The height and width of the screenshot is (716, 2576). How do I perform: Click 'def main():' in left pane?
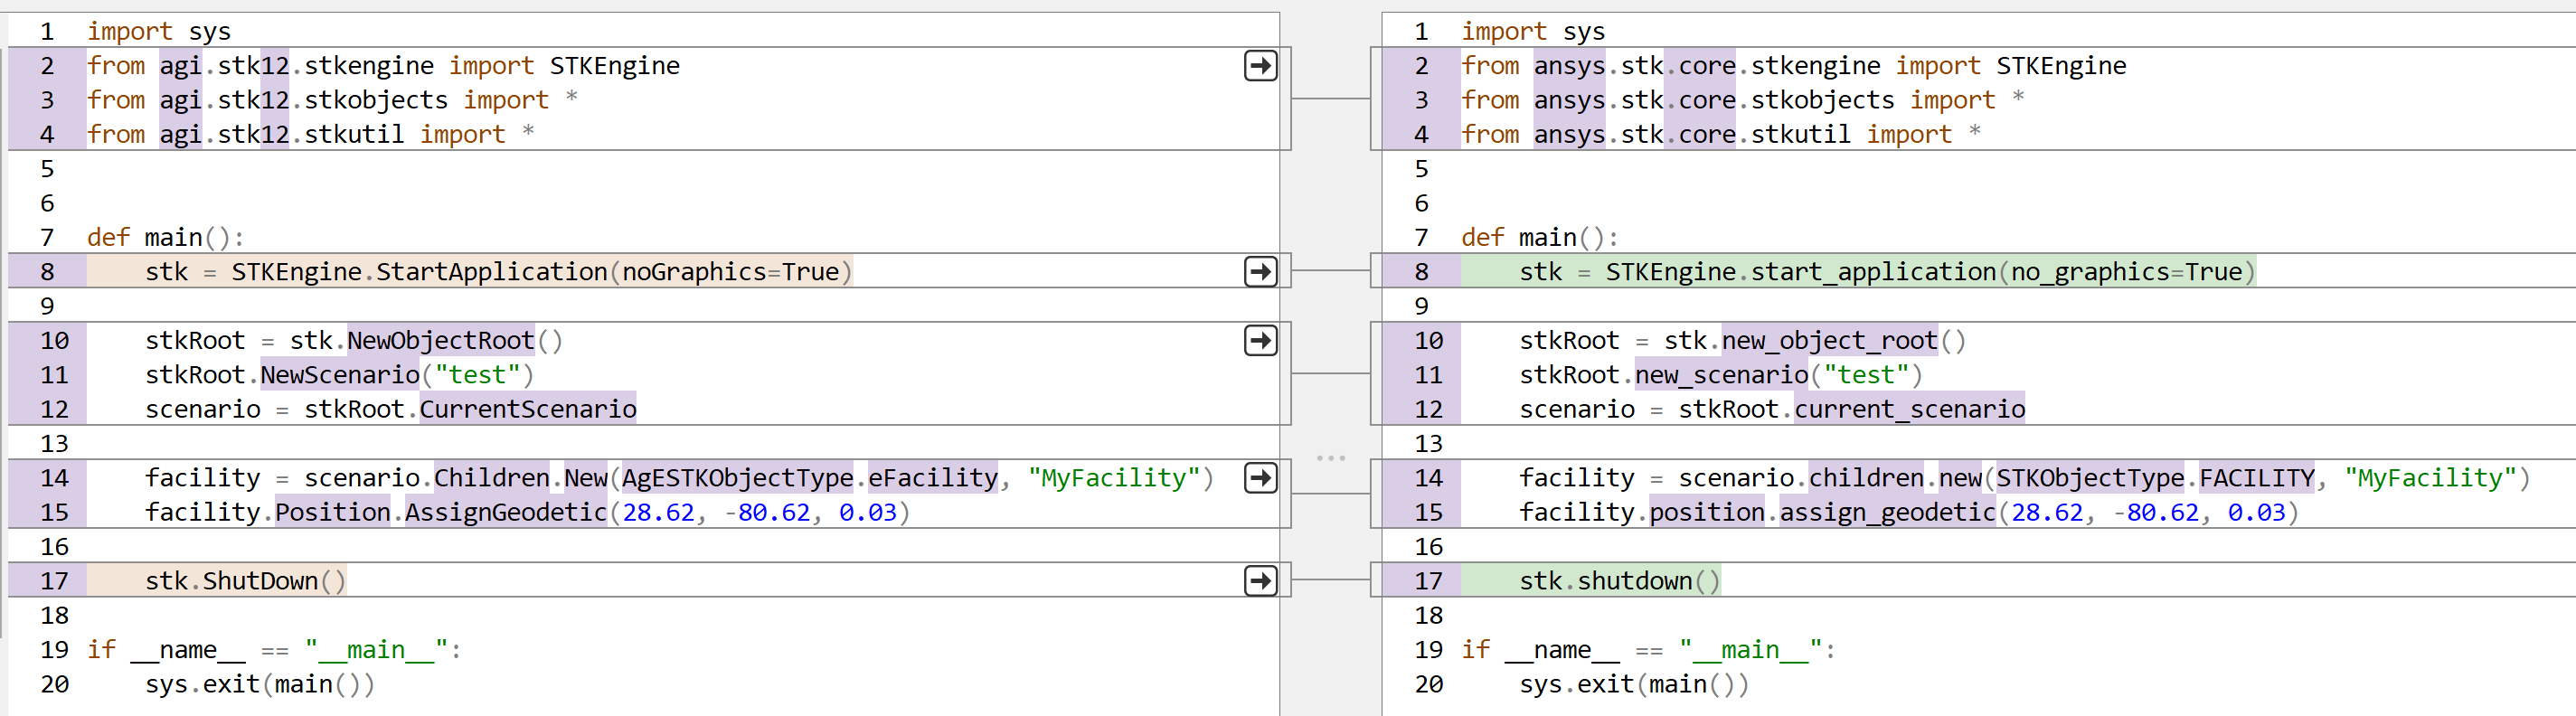coord(166,238)
